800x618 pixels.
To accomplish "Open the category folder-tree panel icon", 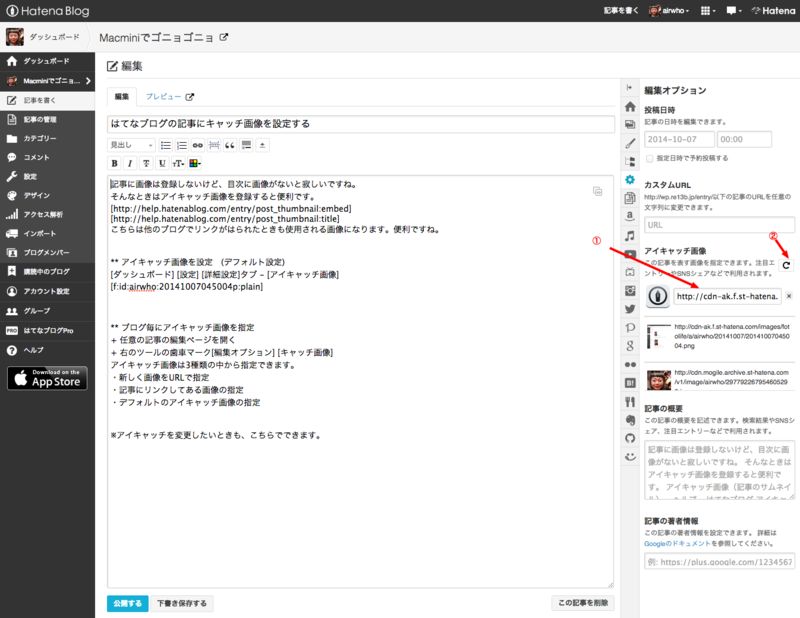I will [630, 162].
